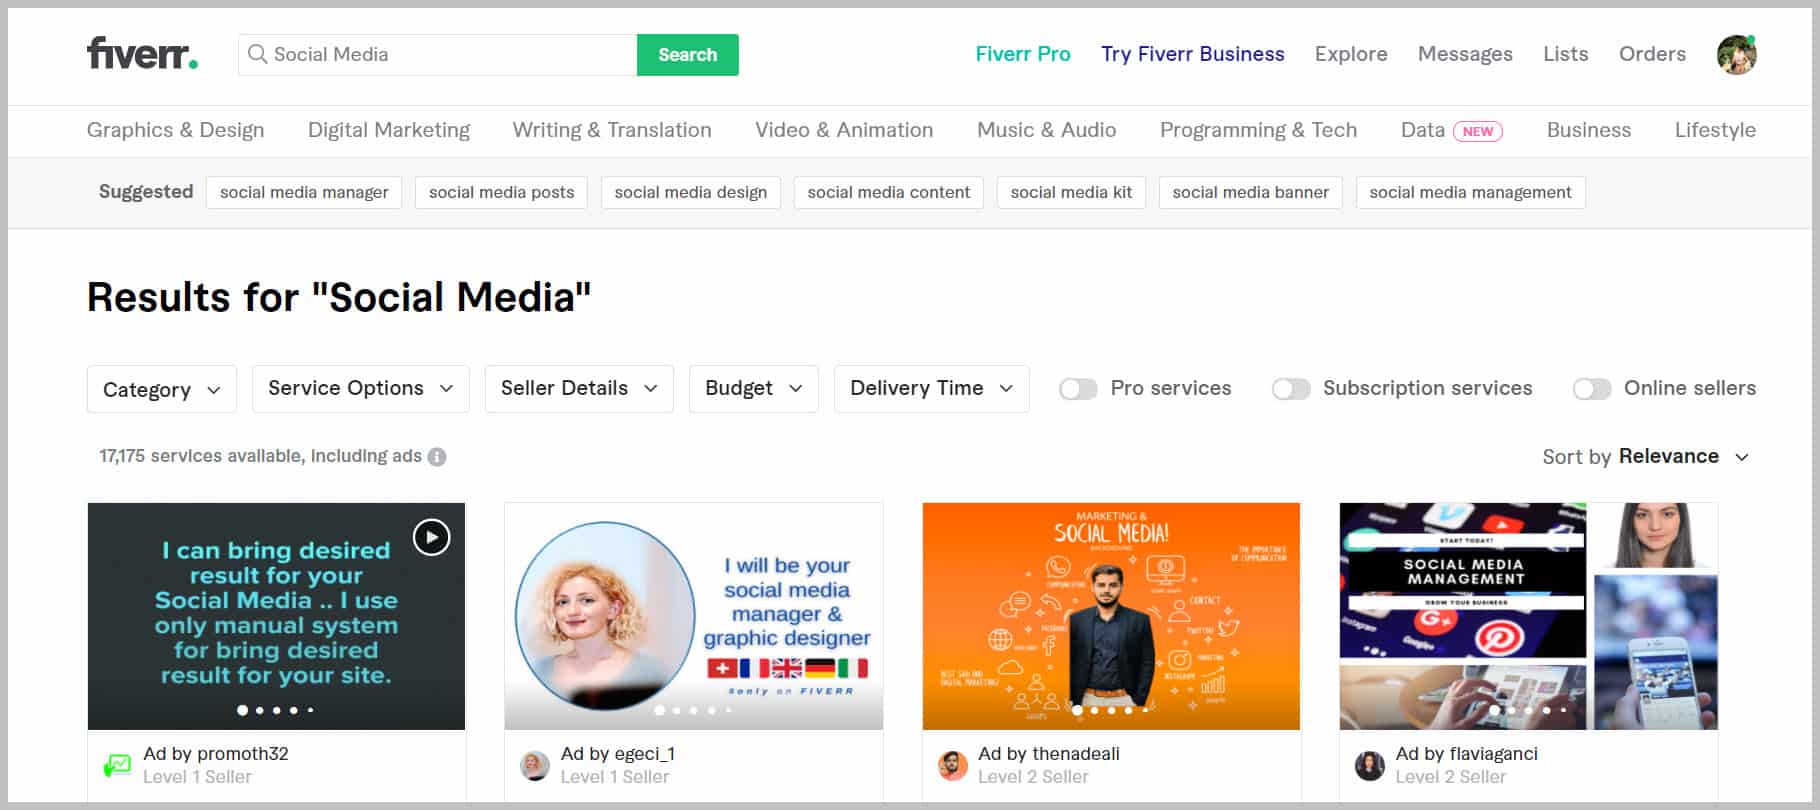Click carousel dots on thenadeali's gig image
This screenshot has height=810, width=1820.
1111,710
